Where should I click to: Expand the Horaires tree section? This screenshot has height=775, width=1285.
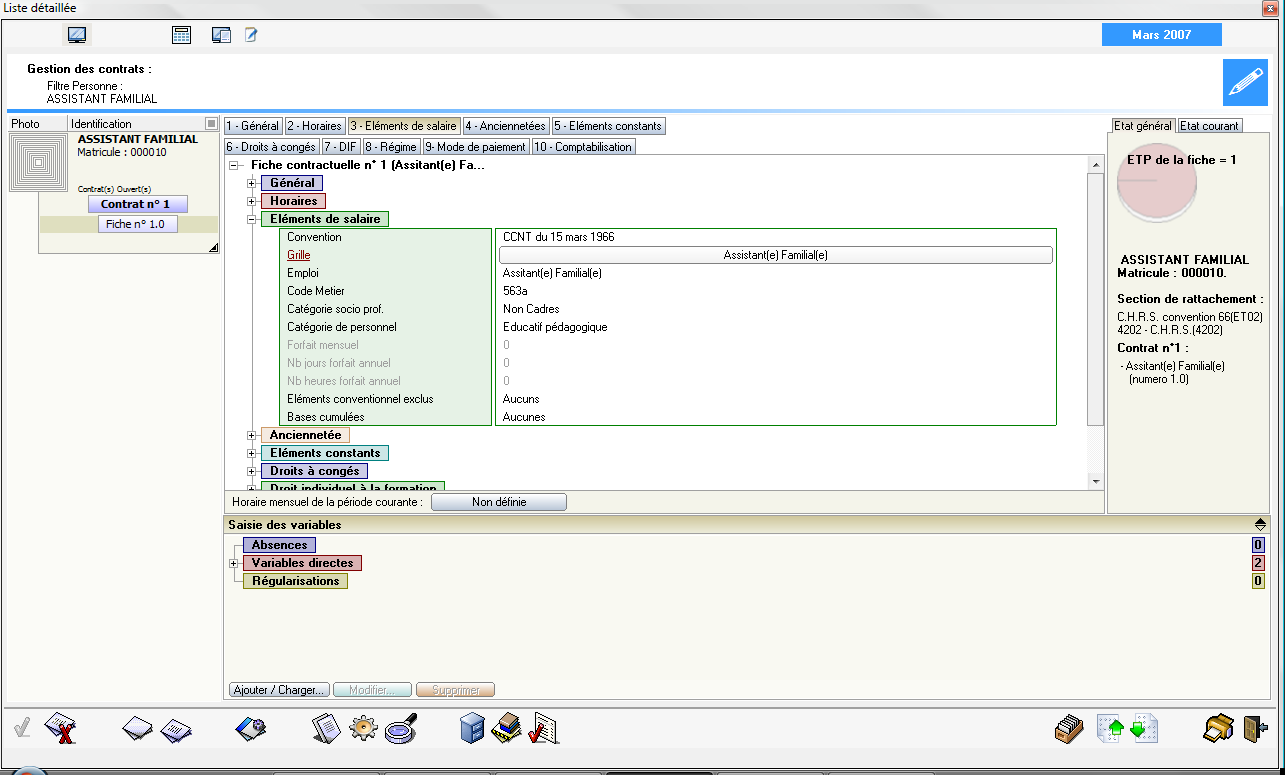coord(252,201)
